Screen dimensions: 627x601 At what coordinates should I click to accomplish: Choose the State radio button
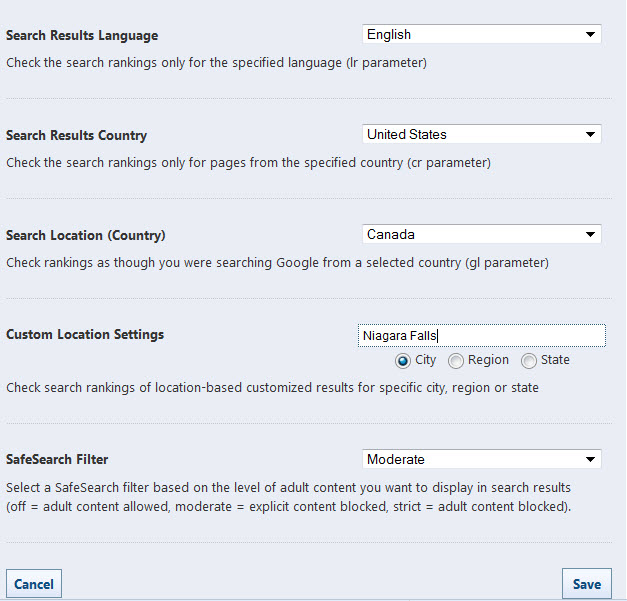click(x=529, y=361)
